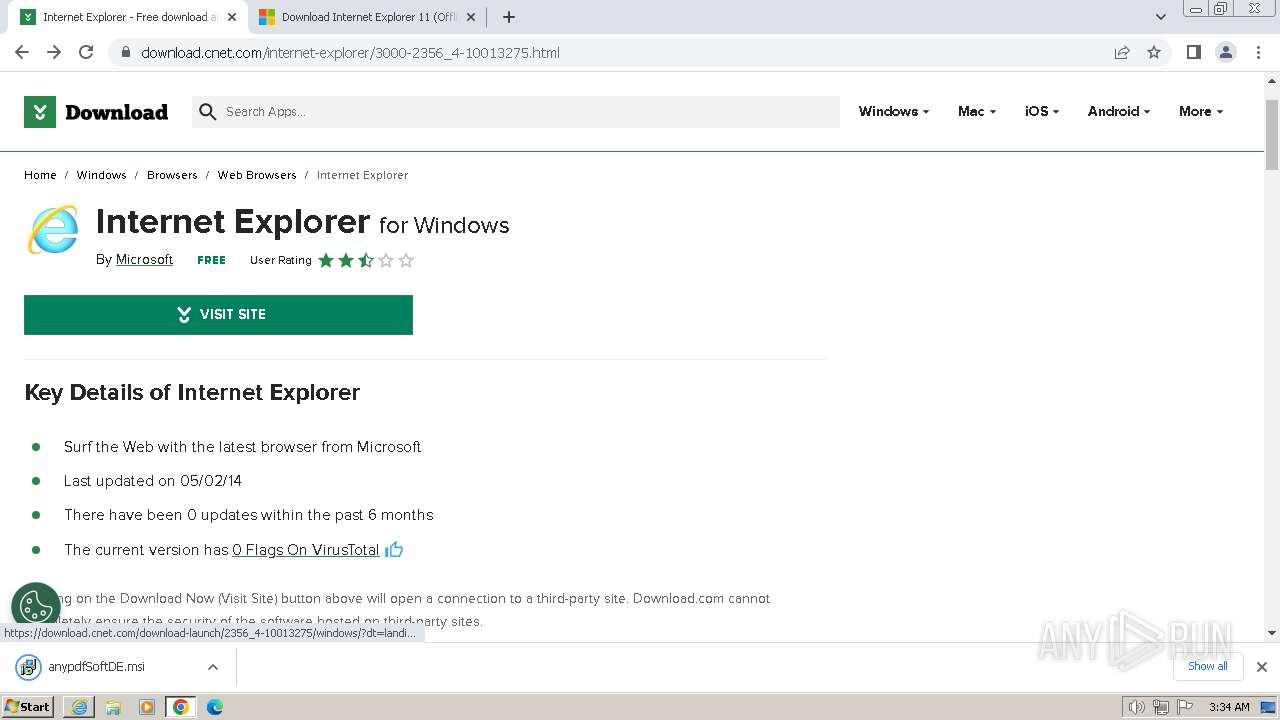Click the green VISIT SITE button

tap(218, 314)
